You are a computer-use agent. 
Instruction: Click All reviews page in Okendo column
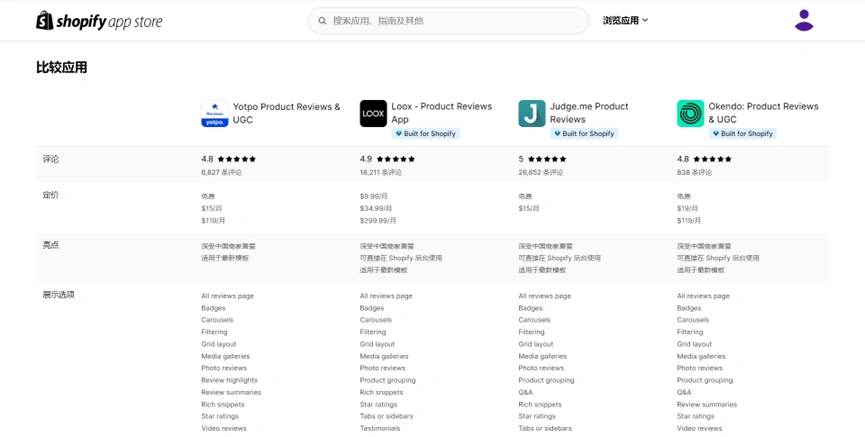[x=703, y=296]
